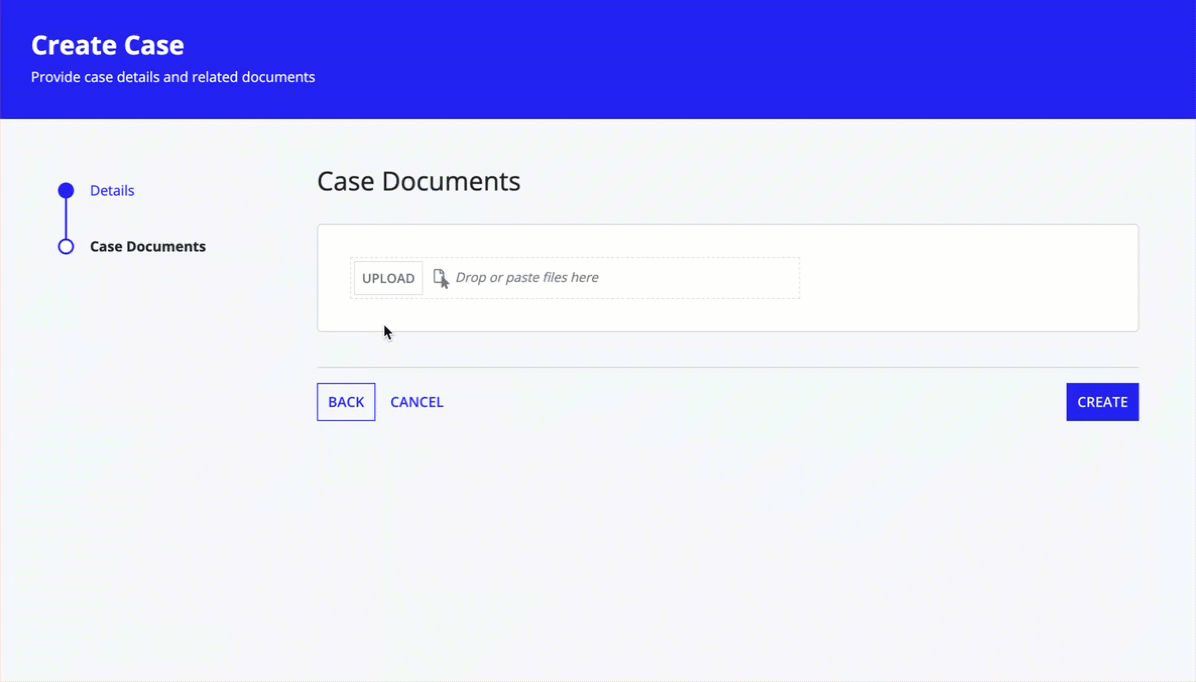
Task: Click the blue header banner subtitle text
Action: 172,76
